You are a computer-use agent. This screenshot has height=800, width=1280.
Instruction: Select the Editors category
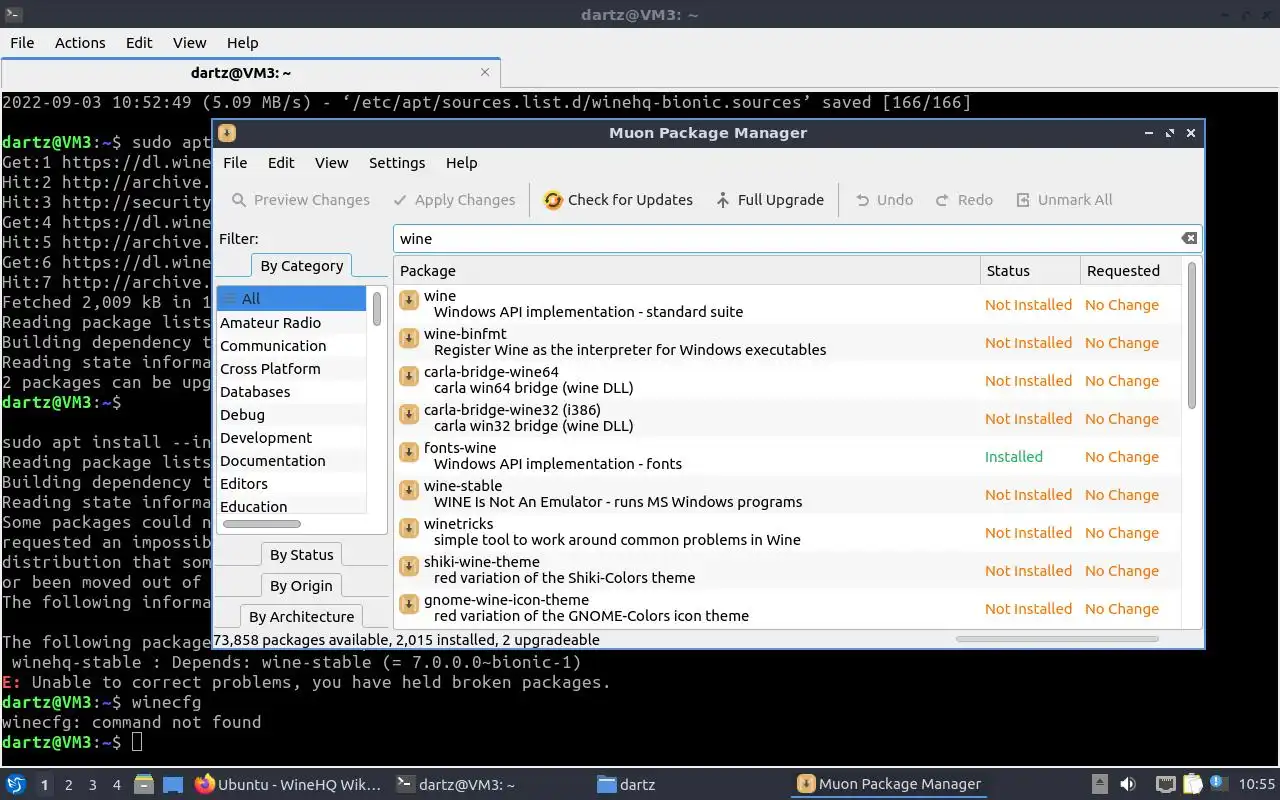point(293,484)
